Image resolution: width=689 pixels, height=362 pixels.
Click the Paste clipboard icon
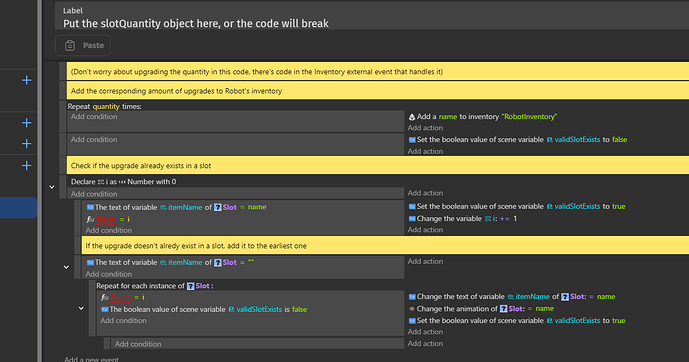coord(70,45)
